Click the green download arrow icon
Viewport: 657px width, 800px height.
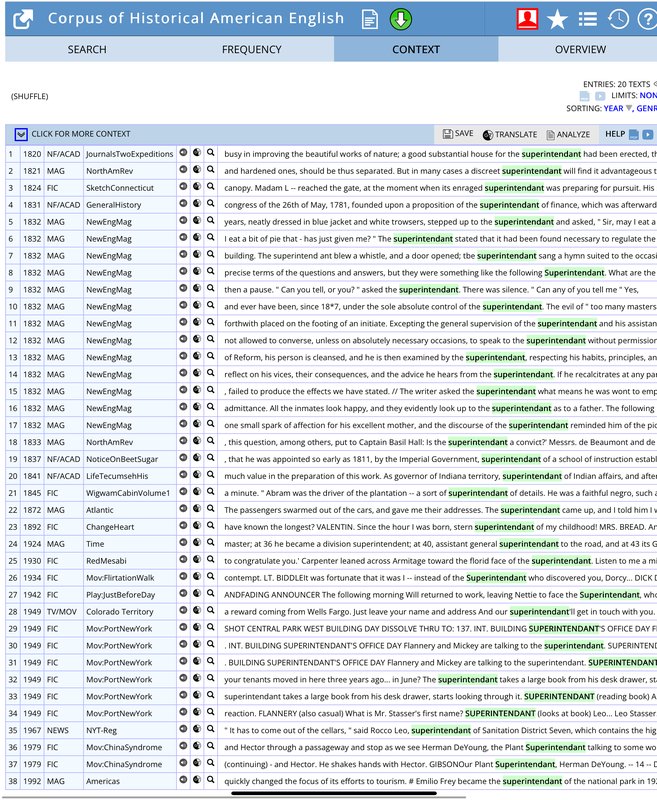click(401, 19)
